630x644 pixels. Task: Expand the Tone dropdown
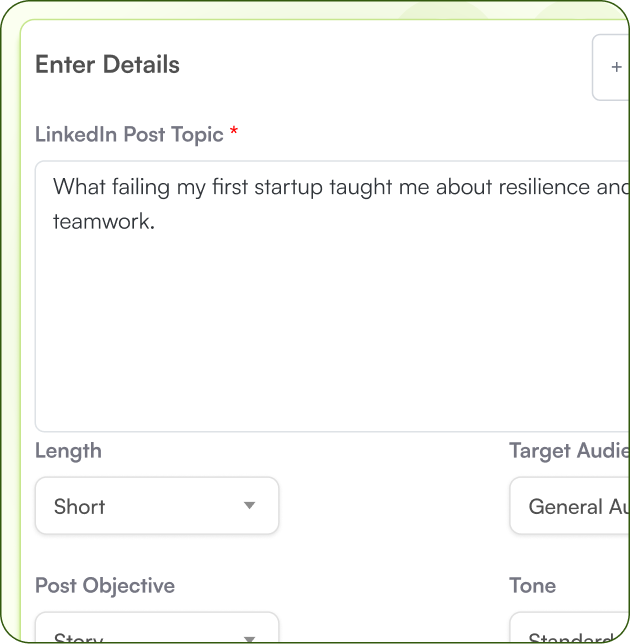pyautogui.click(x=570, y=632)
